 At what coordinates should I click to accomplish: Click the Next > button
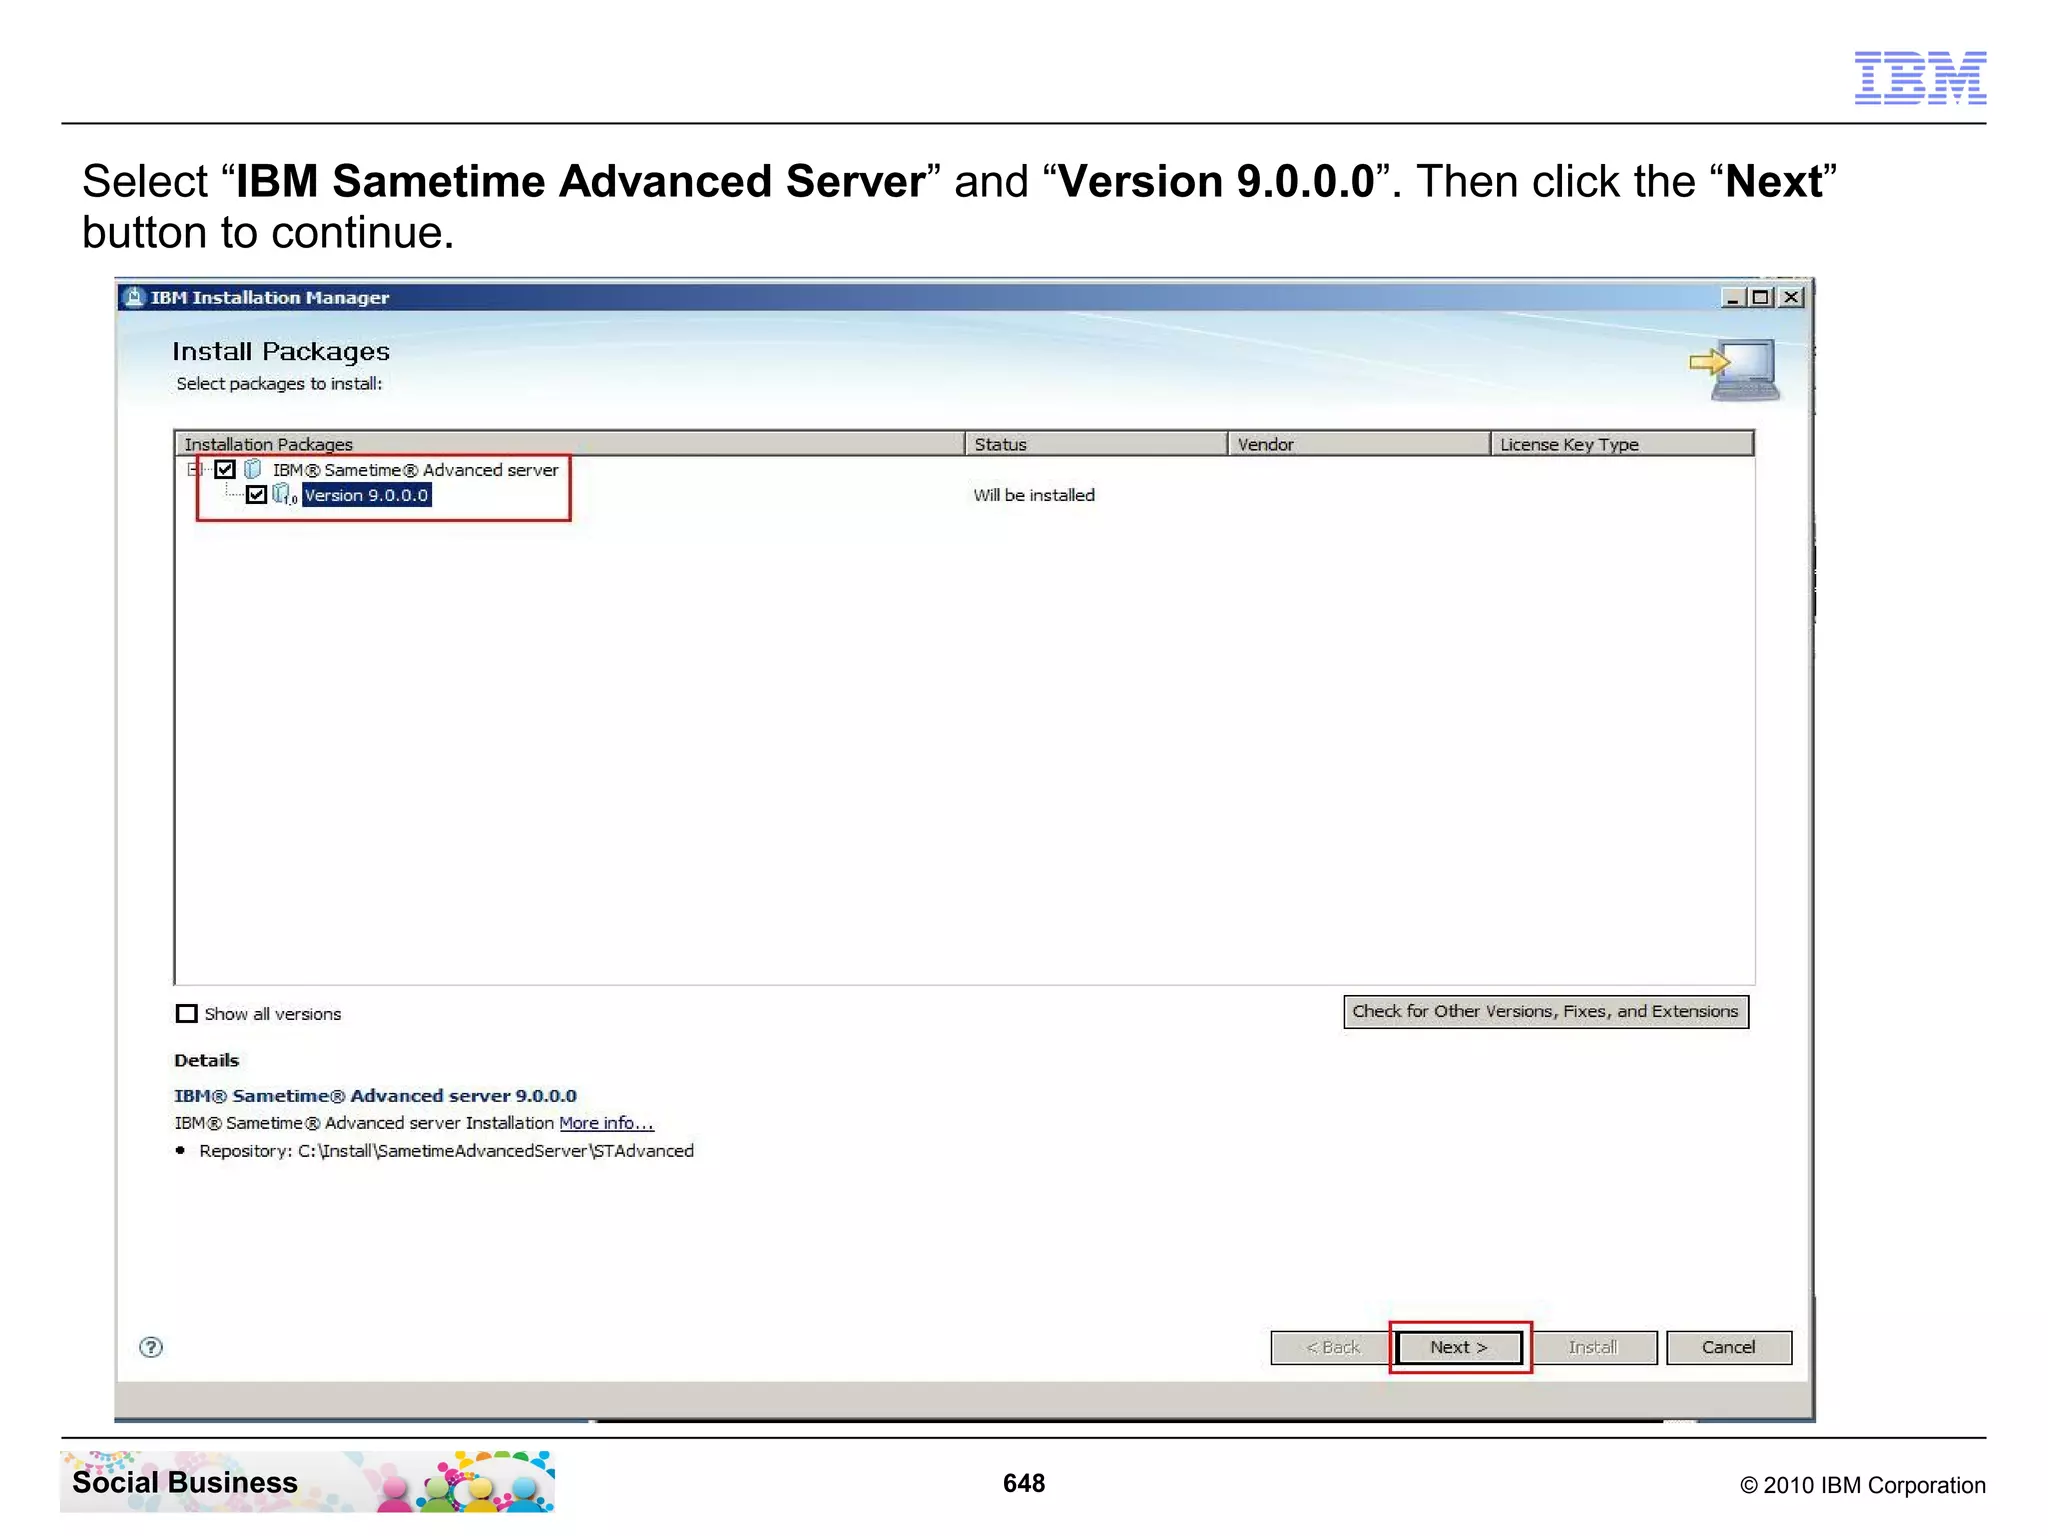click(1459, 1347)
